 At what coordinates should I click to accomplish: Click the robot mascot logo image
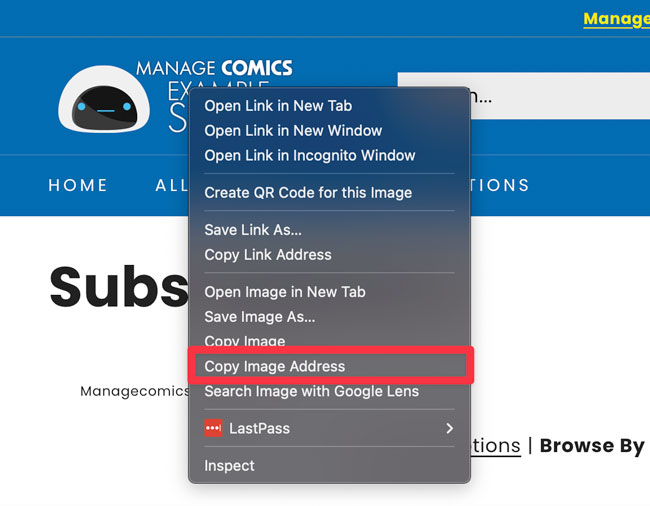tap(104, 99)
